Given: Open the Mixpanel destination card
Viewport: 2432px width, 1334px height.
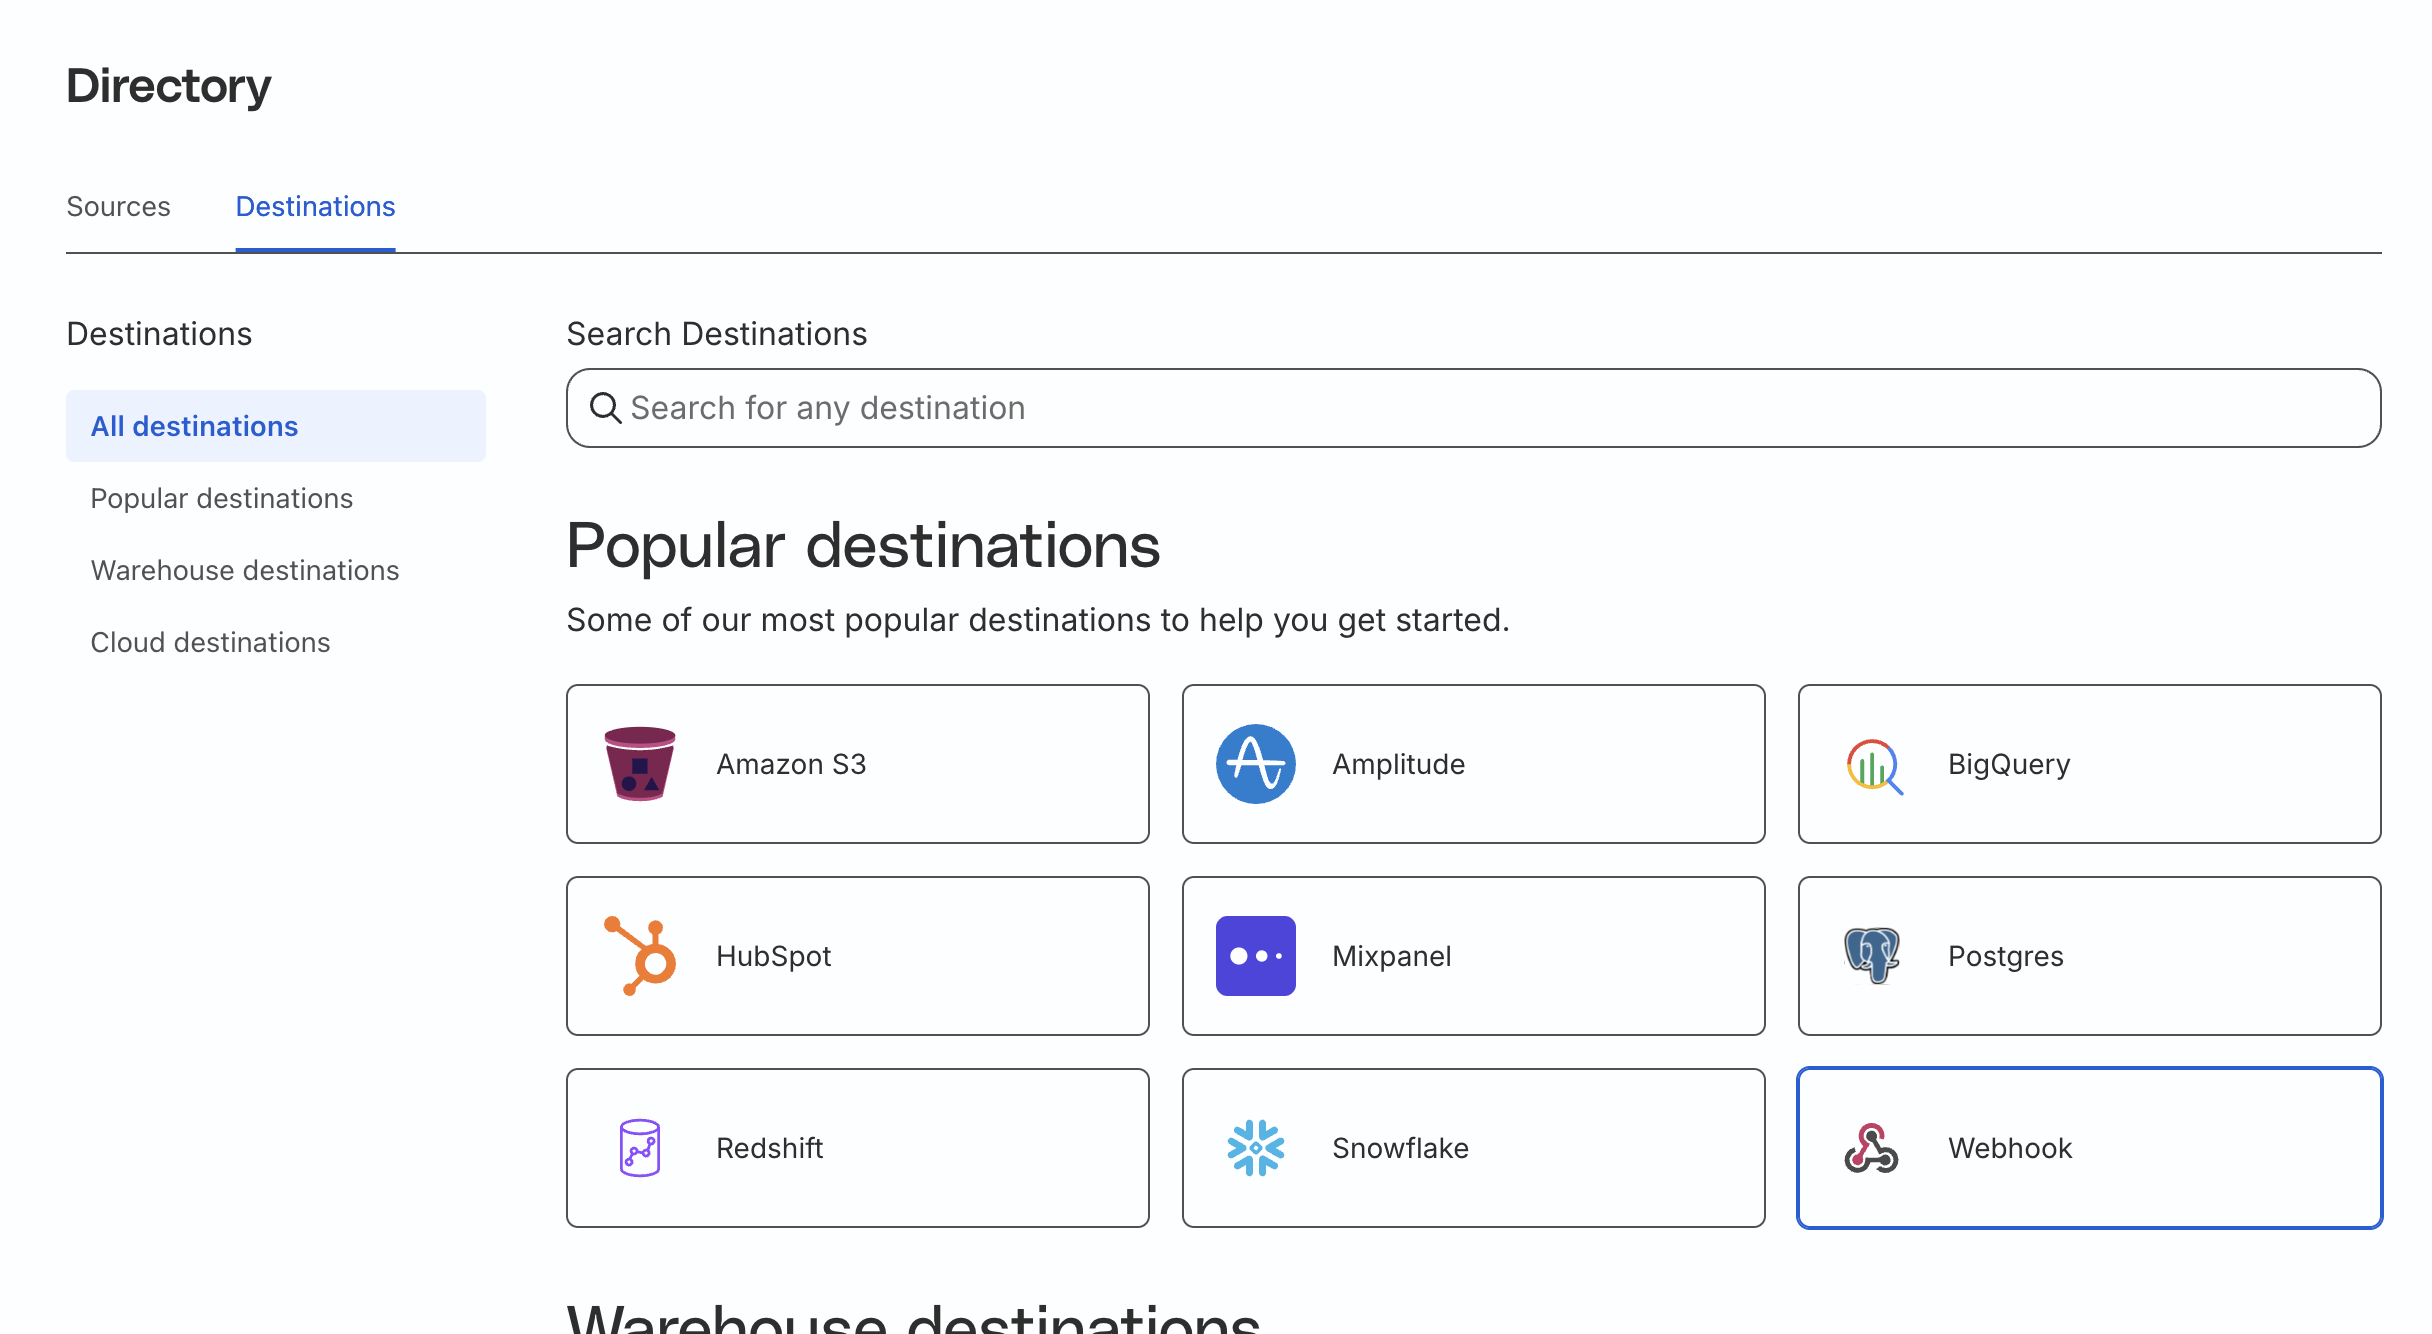Looking at the screenshot, I should click(x=1474, y=956).
